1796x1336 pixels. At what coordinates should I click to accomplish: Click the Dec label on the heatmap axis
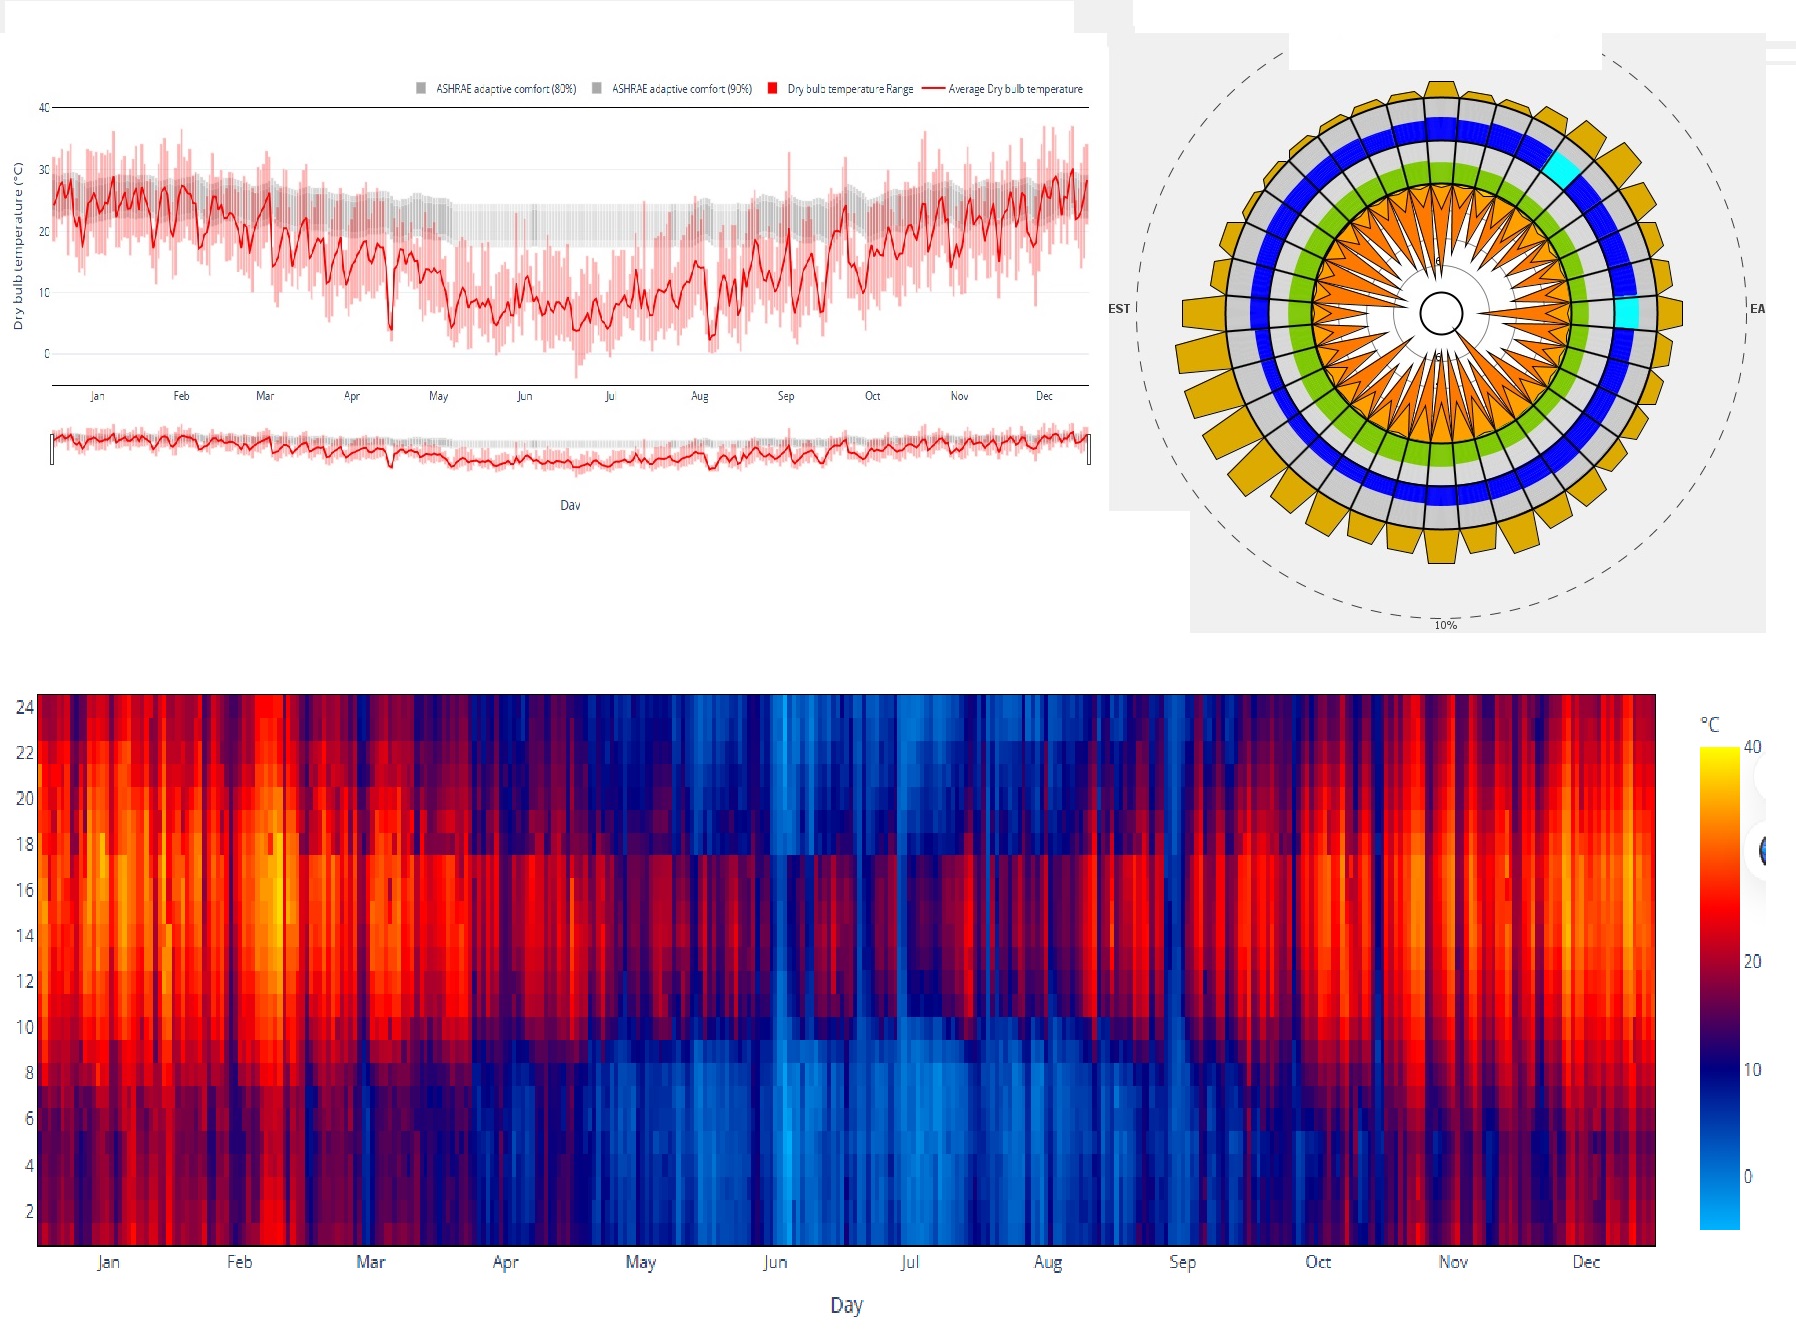coord(1585,1262)
